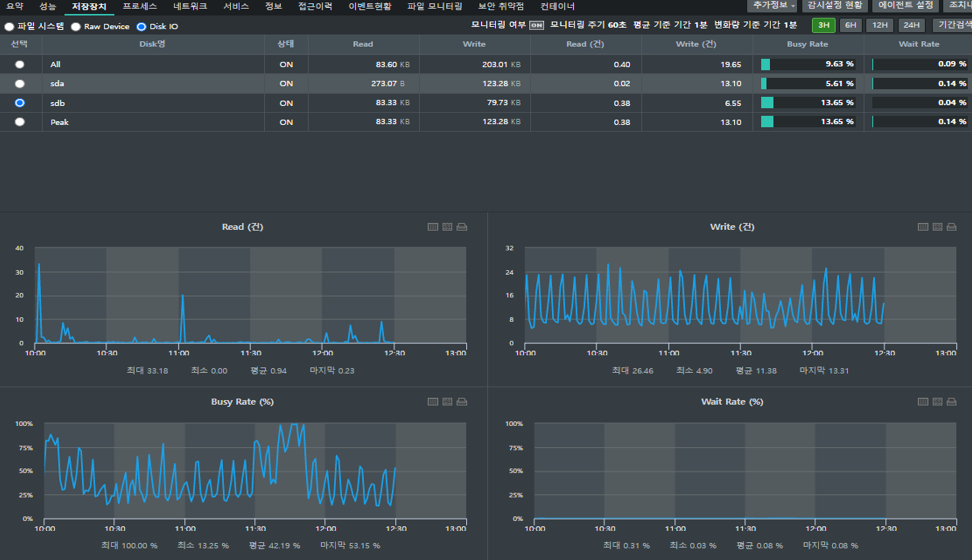Click the 감시설정 현황 button
Image resolution: width=972 pixels, height=560 pixels.
[x=835, y=6]
